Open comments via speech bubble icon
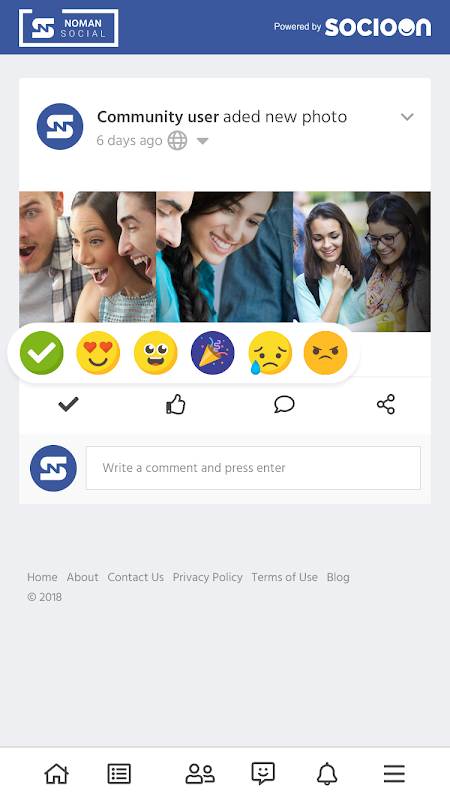 [x=284, y=405]
